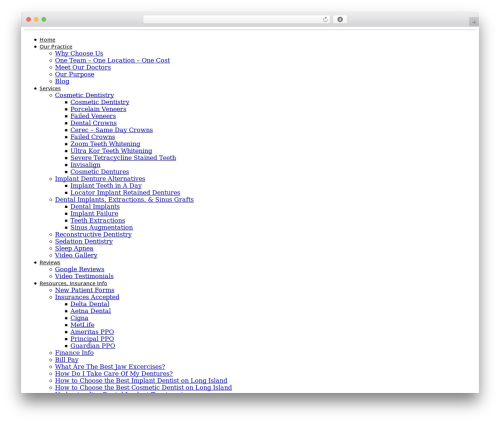Image resolution: width=500 pixels, height=423 pixels.
Task: View the Google Reviews link
Action: (x=80, y=269)
